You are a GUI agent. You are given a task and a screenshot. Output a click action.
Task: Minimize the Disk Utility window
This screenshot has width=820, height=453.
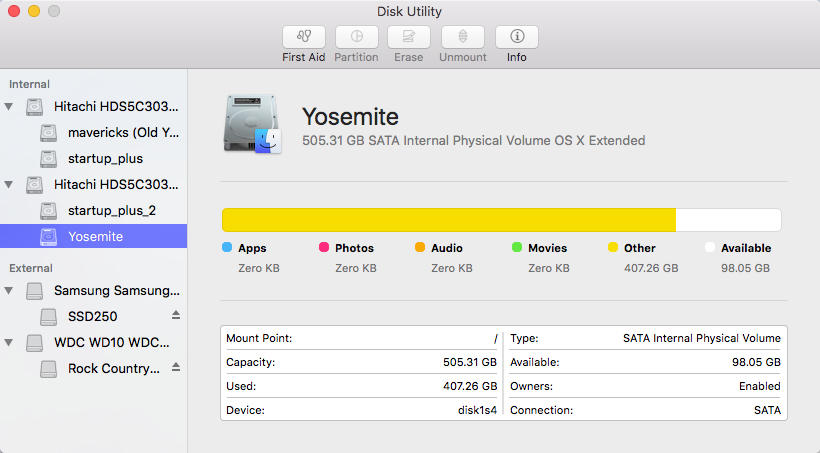pos(34,11)
